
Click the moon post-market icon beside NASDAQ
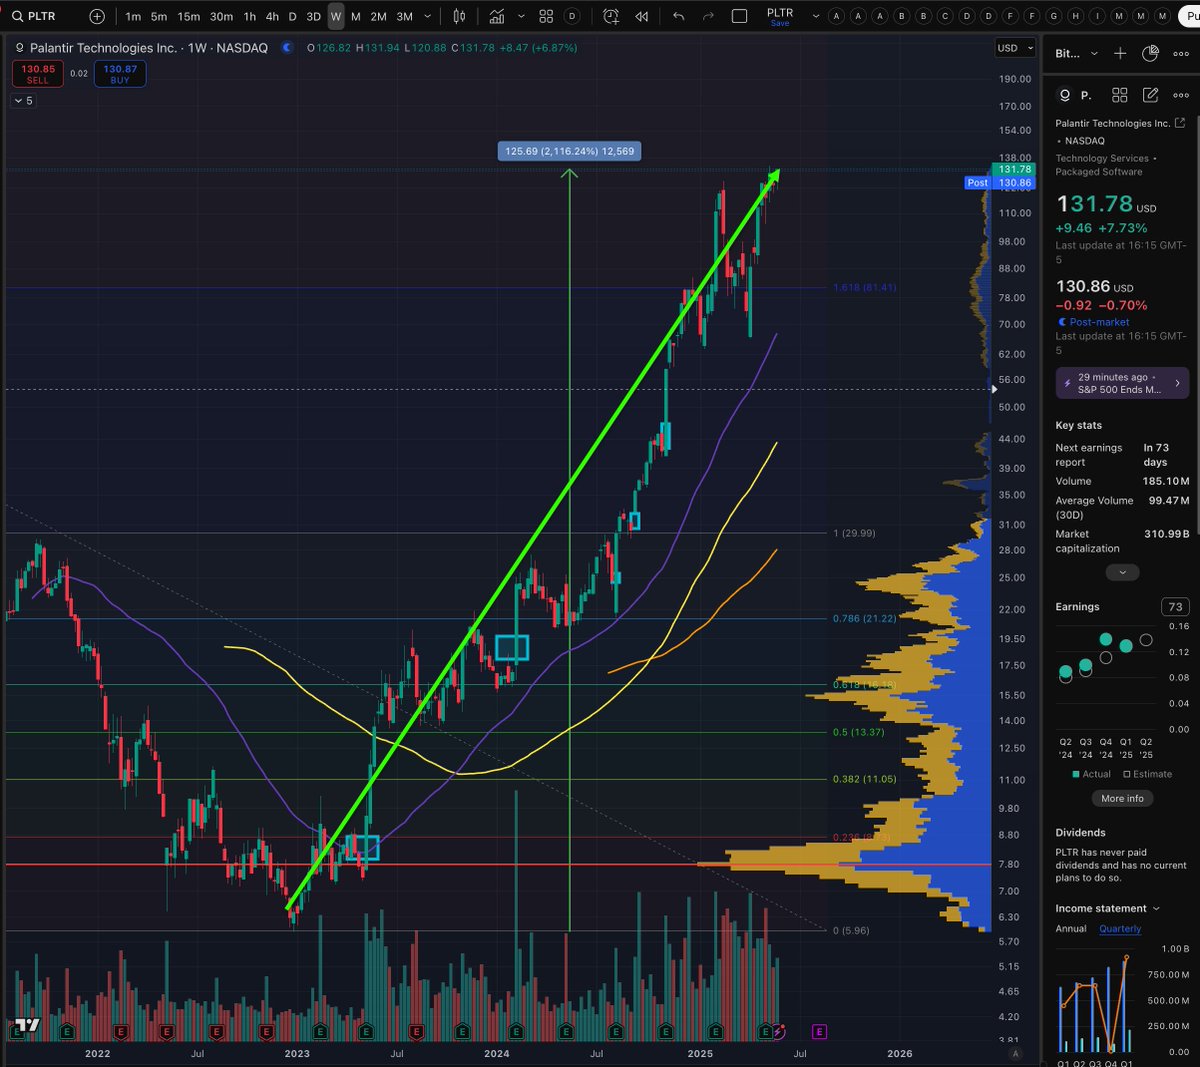tap(288, 47)
